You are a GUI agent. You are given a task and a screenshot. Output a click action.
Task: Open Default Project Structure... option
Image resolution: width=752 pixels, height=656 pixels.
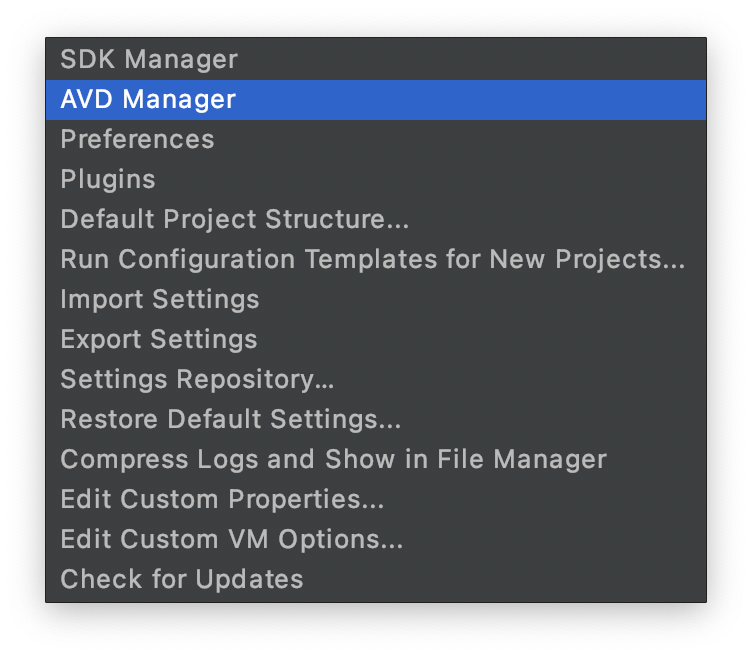[x=376, y=220]
